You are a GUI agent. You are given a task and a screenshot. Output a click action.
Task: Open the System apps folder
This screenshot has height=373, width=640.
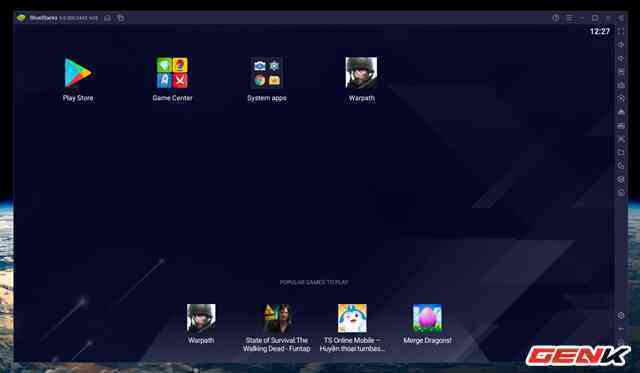coord(267,79)
